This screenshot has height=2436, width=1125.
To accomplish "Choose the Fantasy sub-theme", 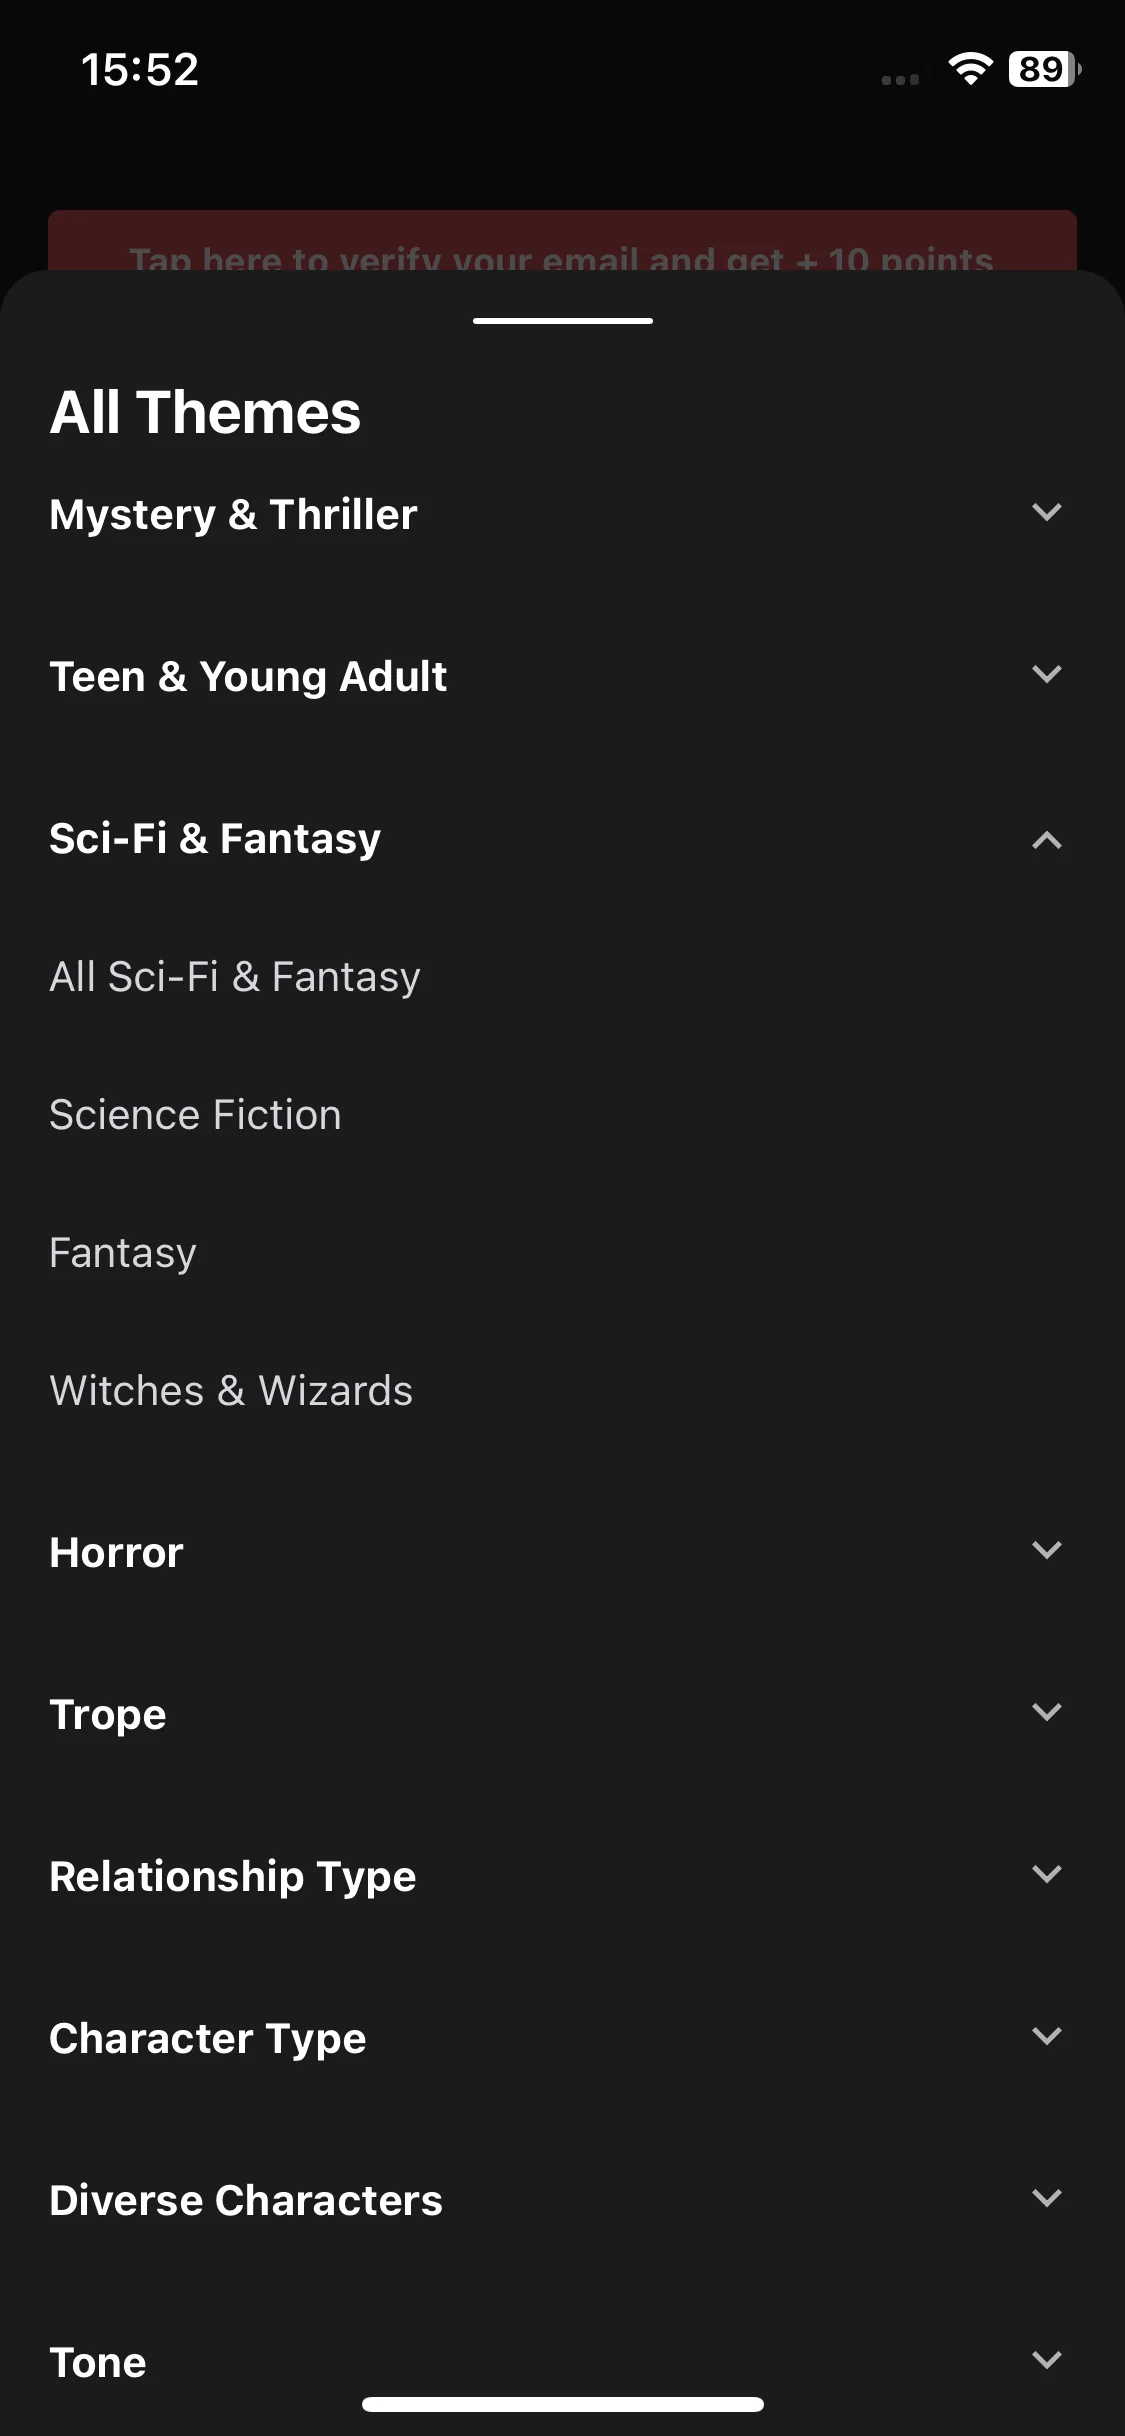I will [123, 1253].
